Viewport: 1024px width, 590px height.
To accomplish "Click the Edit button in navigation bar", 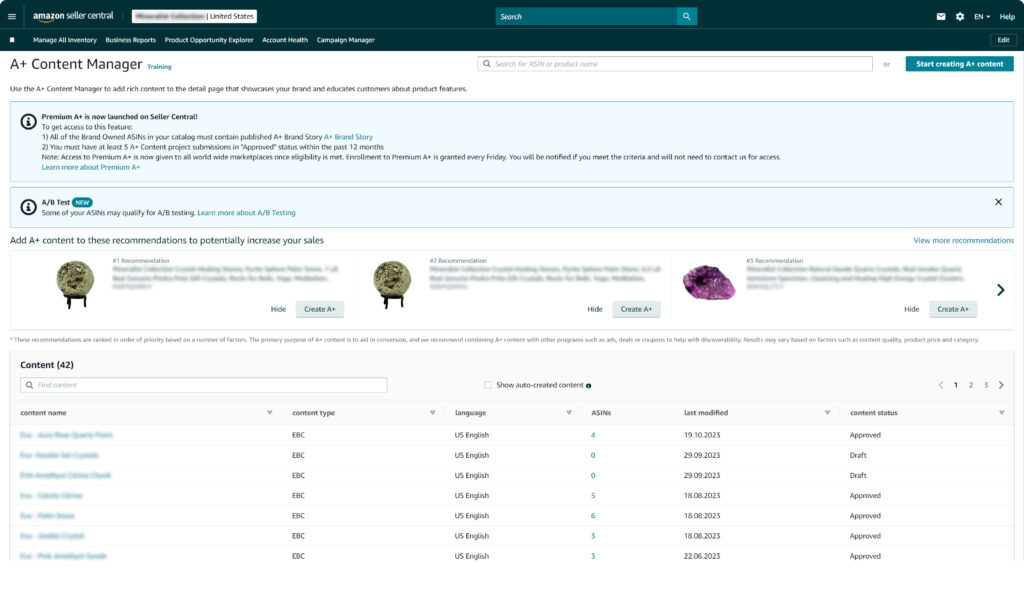I will point(1003,40).
